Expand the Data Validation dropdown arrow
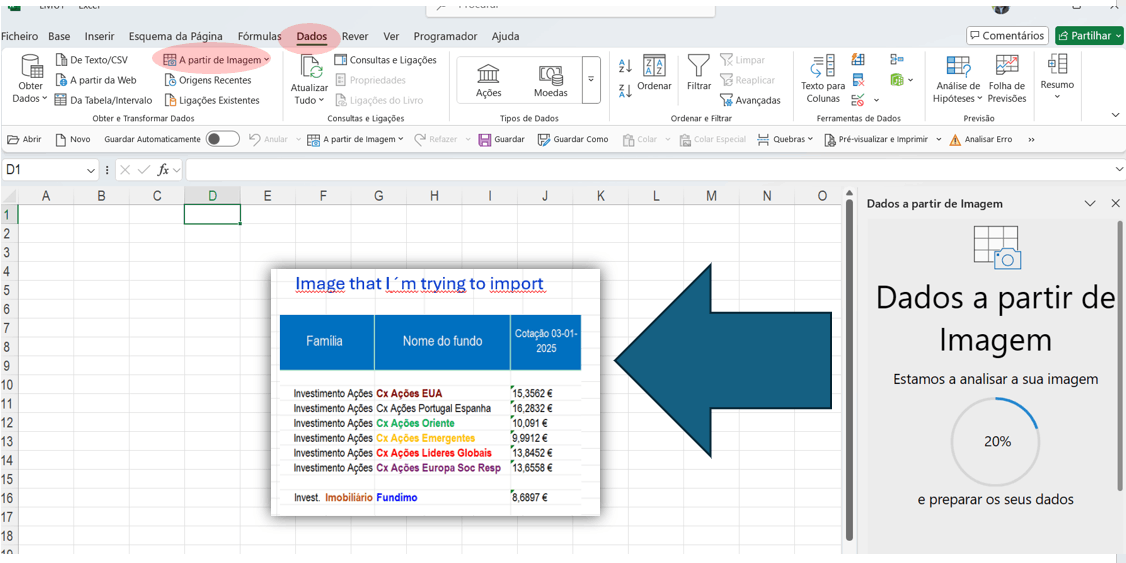Viewport: 1126px width, 563px height. tap(876, 100)
